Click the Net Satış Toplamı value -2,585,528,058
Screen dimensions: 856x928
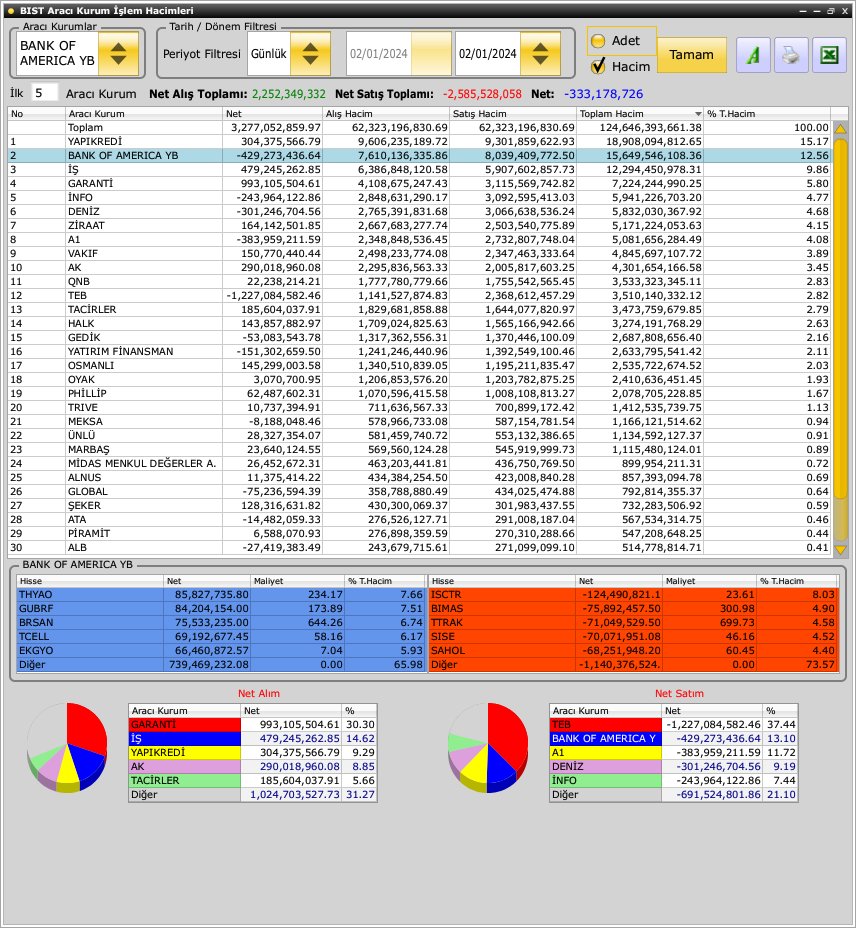(x=482, y=94)
